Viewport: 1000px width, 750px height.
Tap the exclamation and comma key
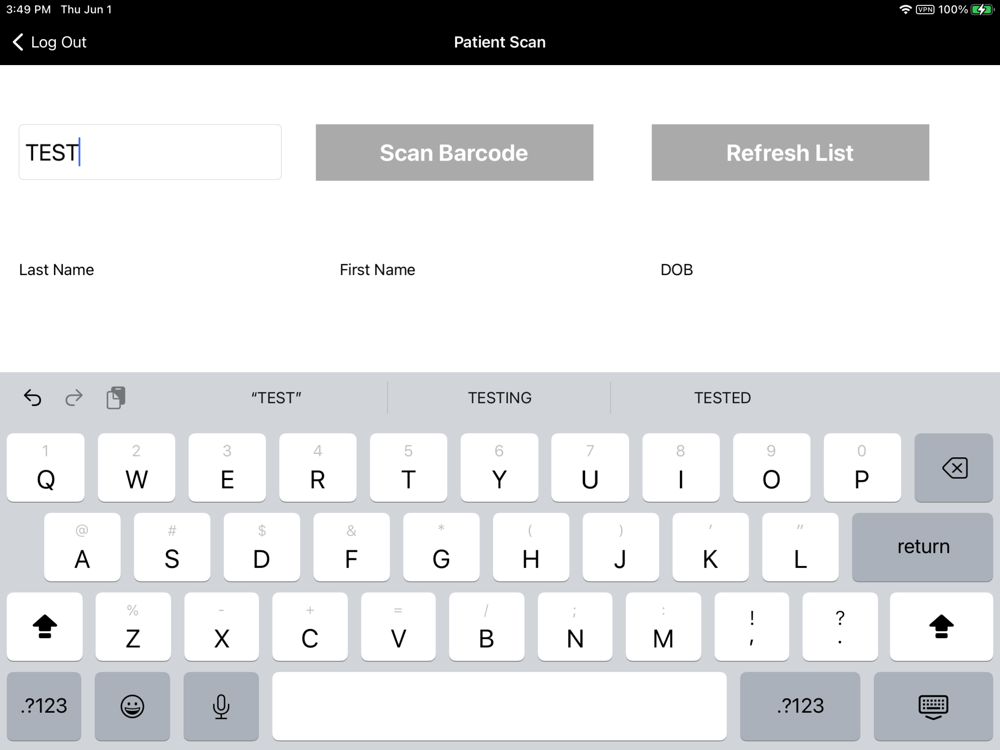click(752, 626)
